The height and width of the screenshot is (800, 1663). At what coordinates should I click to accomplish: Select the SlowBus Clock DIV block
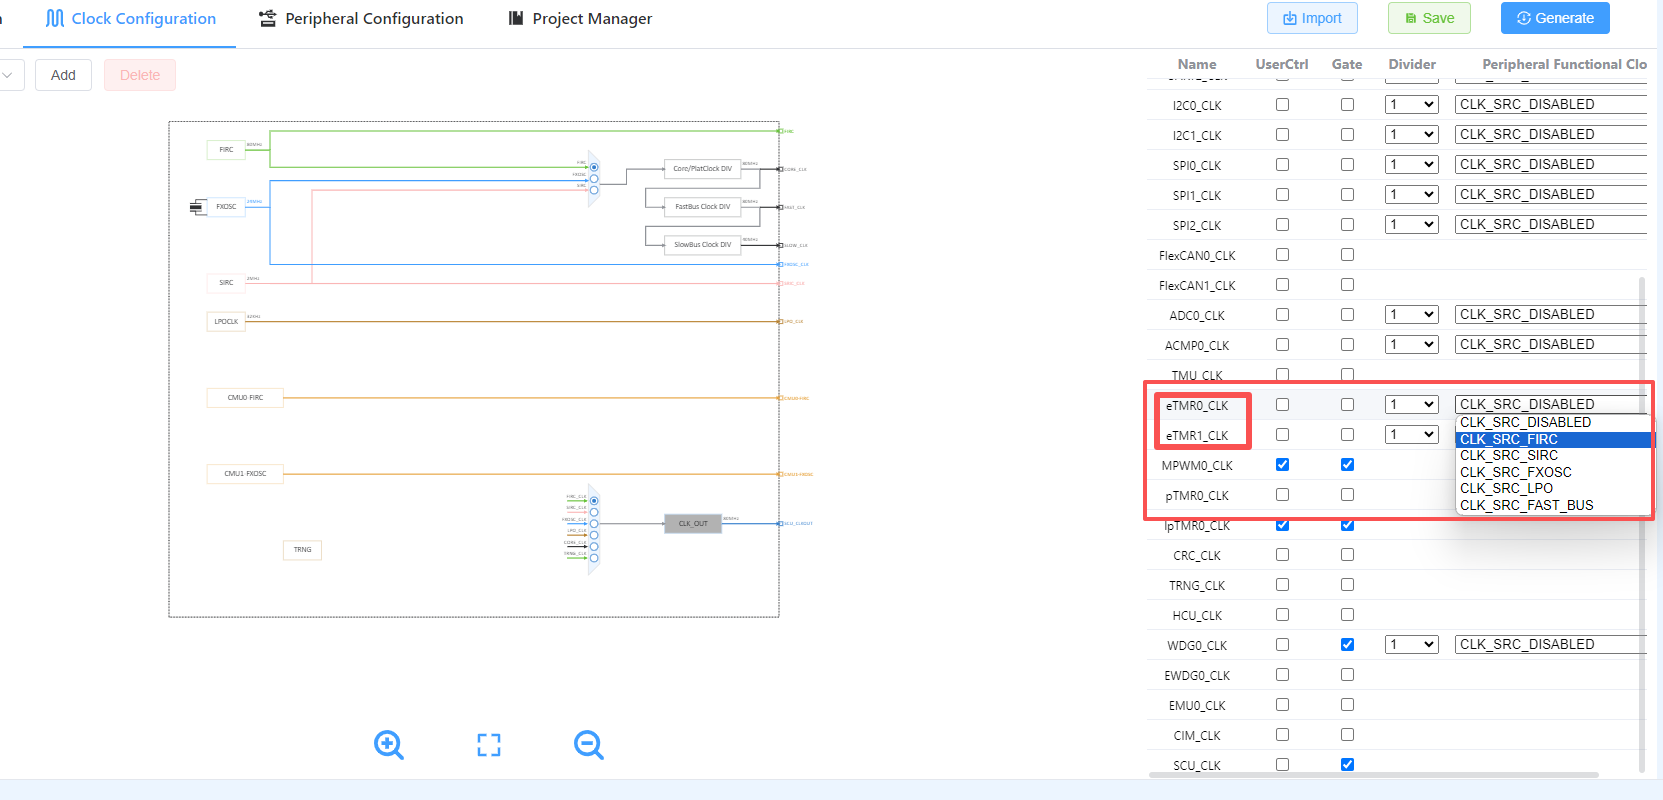click(702, 245)
